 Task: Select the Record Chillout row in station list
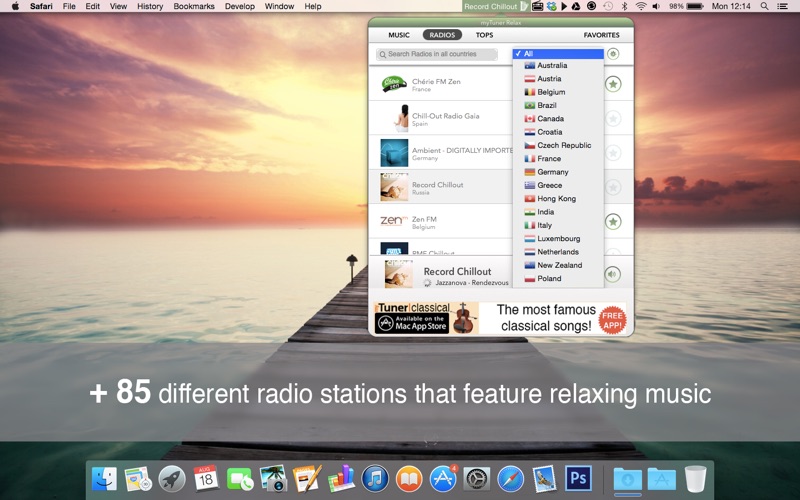441,187
